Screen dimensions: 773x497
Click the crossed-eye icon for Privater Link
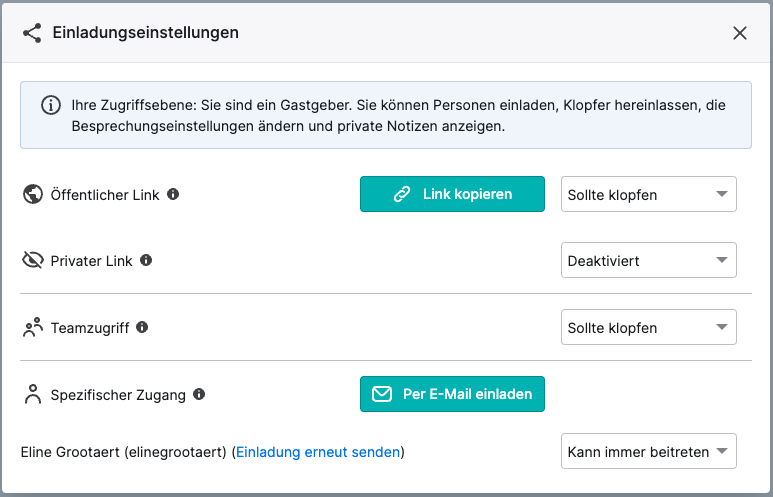(x=33, y=260)
